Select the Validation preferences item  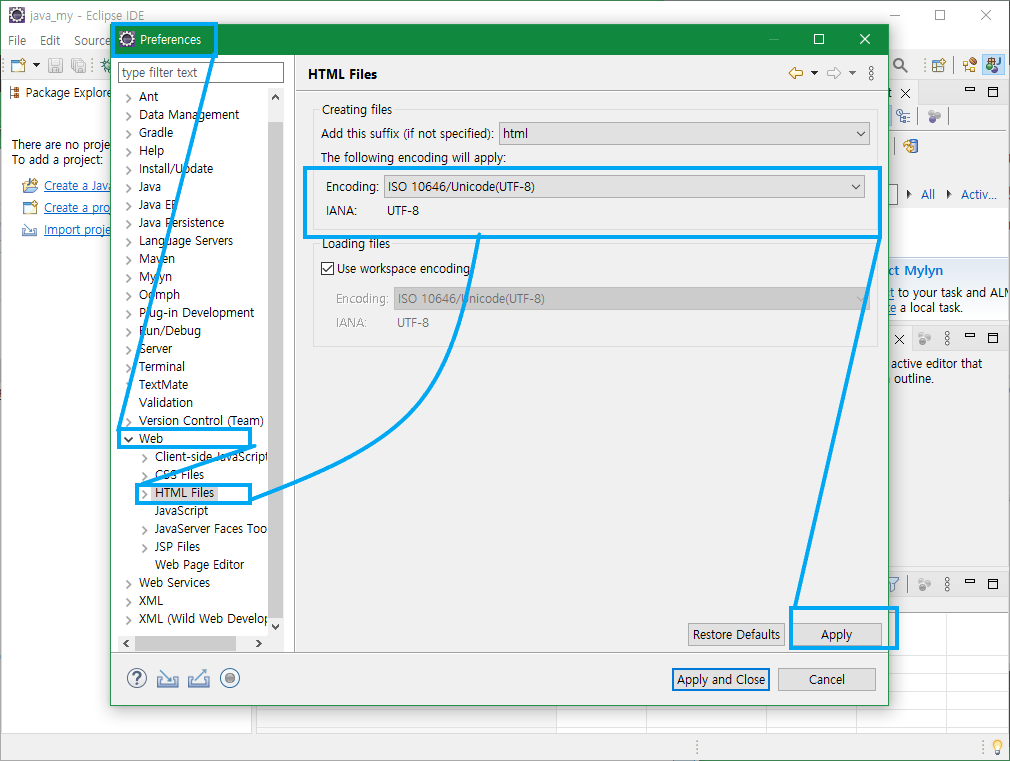pyautogui.click(x=166, y=403)
